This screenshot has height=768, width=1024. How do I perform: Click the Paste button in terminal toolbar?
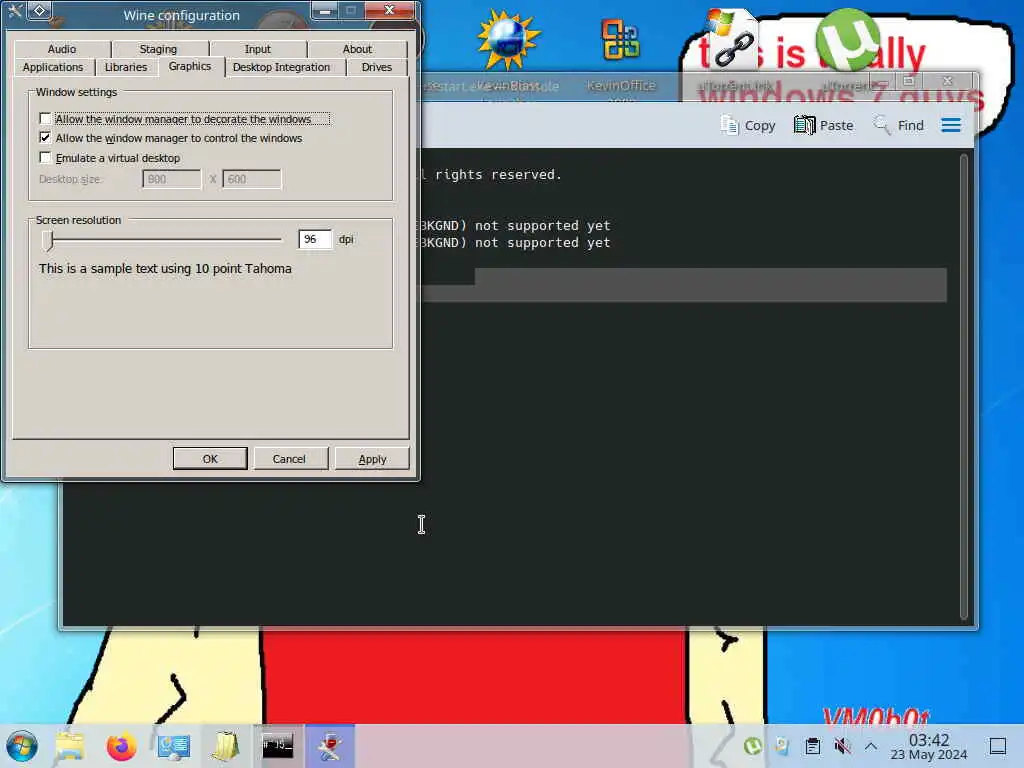click(x=824, y=125)
